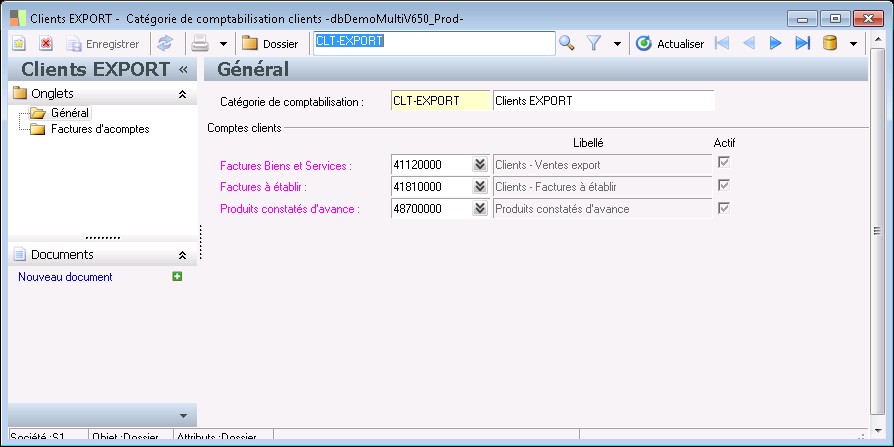This screenshot has height=447, width=894.
Task: Select the Général tree item
Action: pyautogui.click(x=70, y=113)
